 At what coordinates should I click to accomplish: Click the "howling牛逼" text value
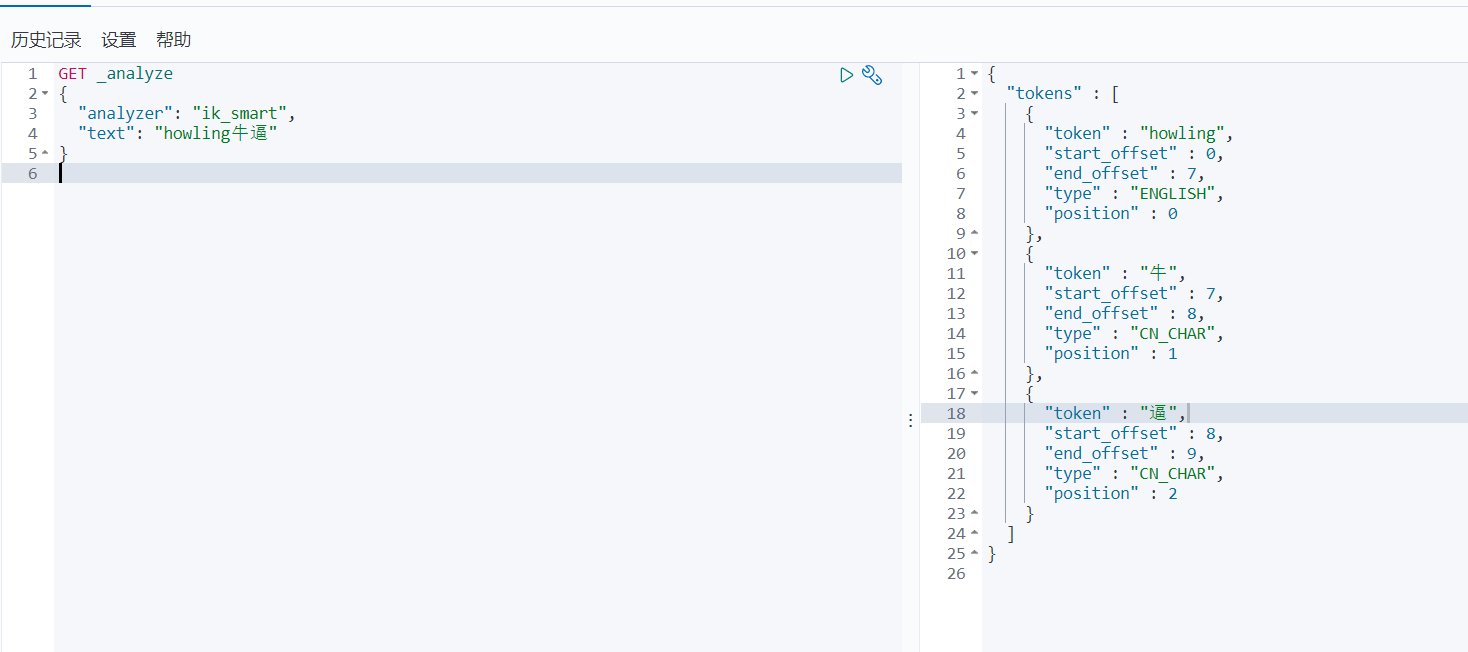point(215,134)
